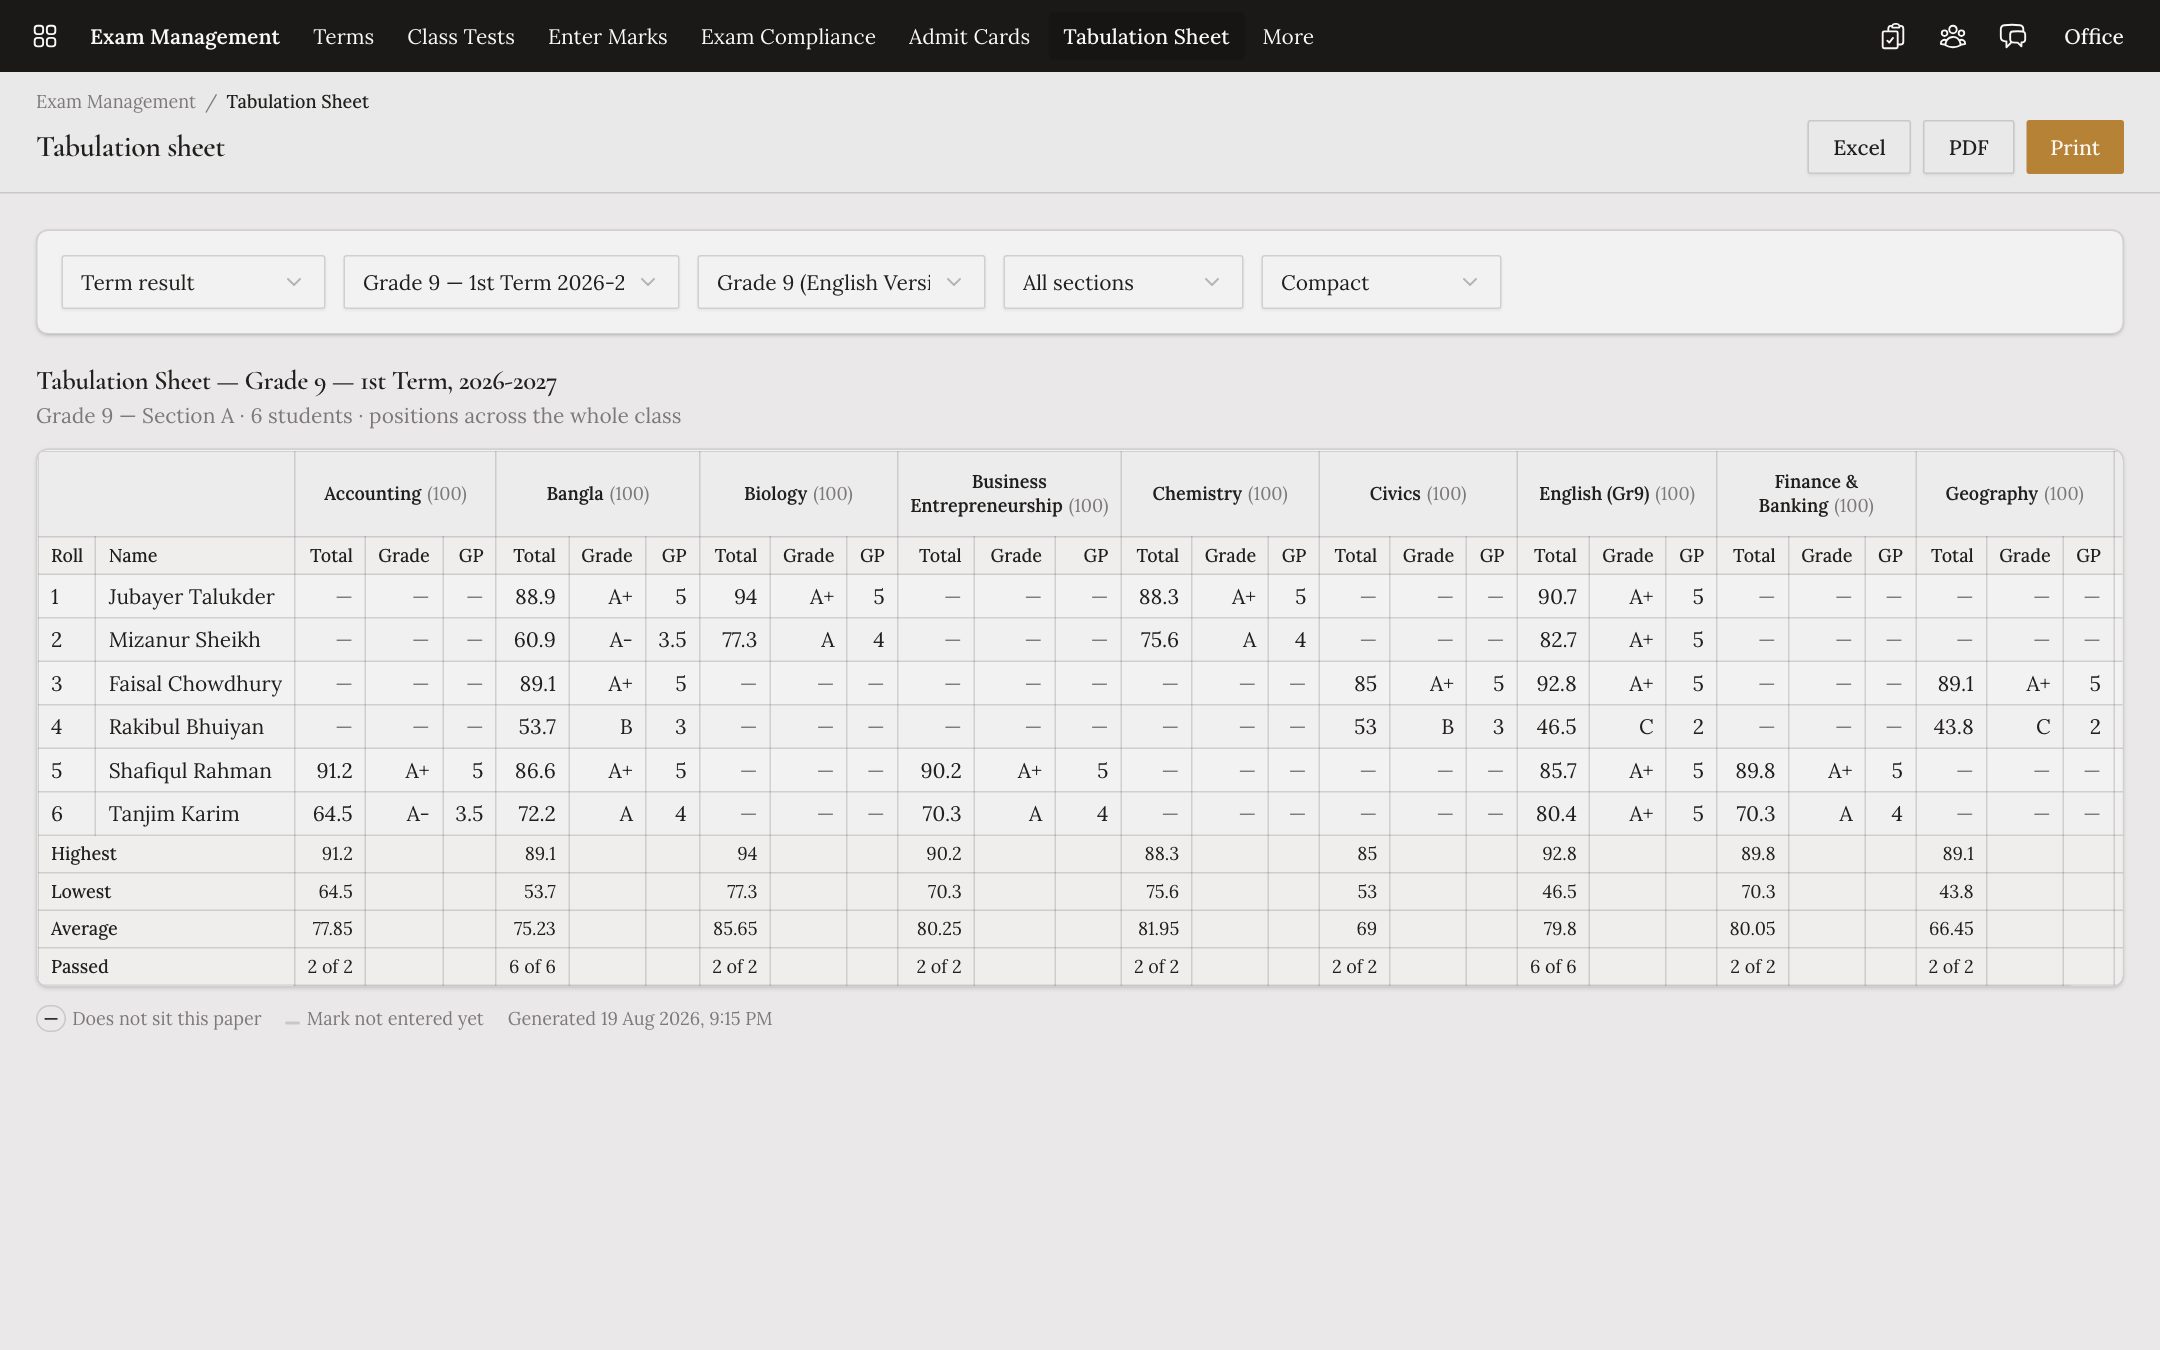Click Tanjim Karim's Accounting total 64.5

coord(333,813)
